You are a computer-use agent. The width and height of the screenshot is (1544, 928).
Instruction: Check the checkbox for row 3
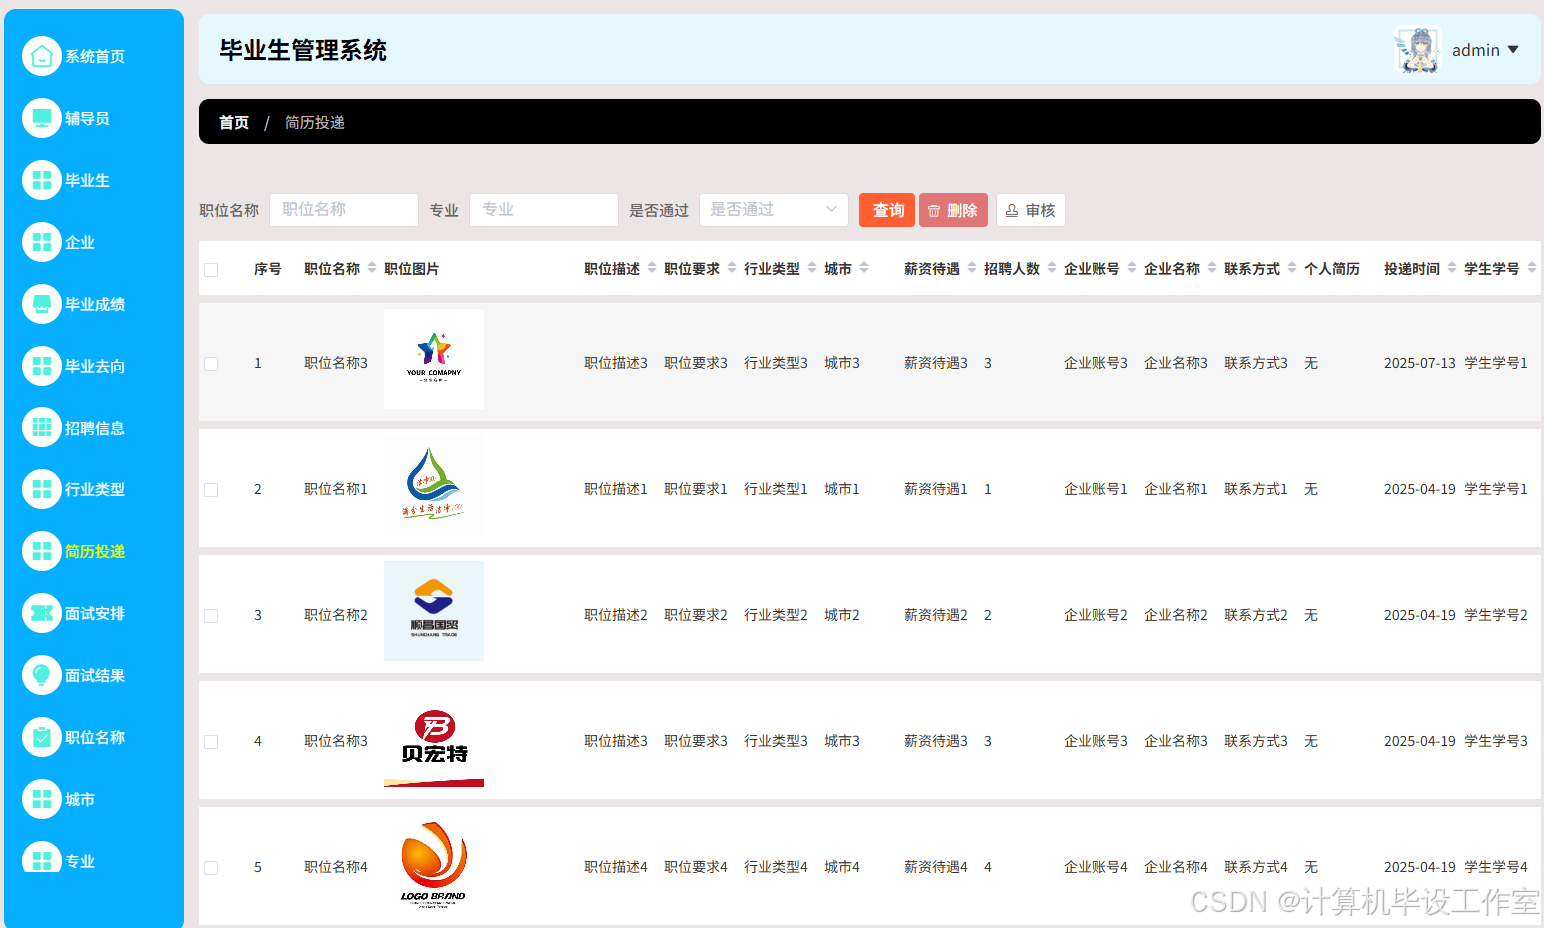(x=211, y=616)
